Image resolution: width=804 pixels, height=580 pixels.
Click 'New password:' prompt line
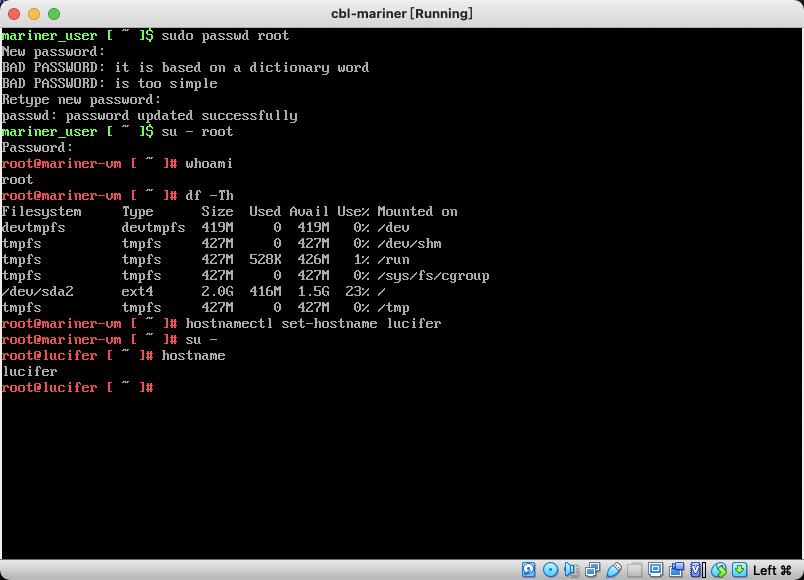pos(53,51)
